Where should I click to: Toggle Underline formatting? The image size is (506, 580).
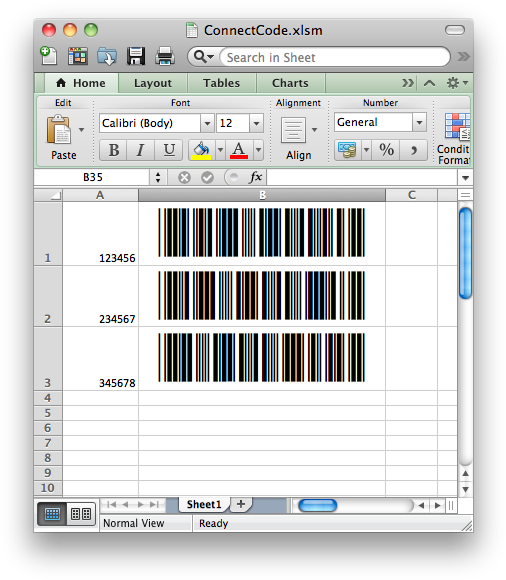coord(169,150)
